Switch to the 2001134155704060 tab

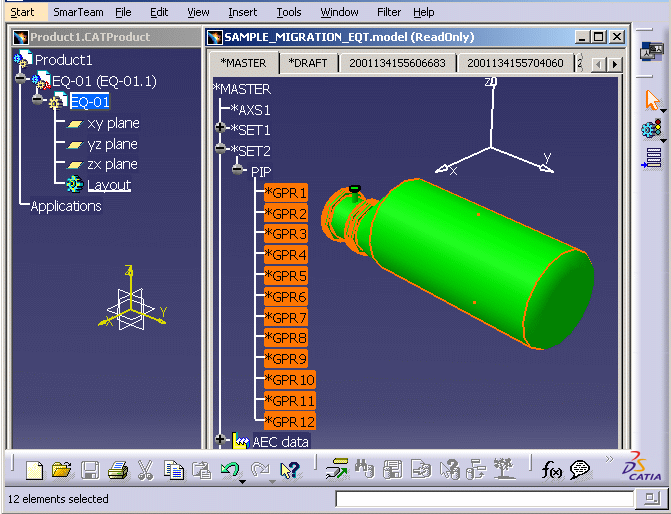515,63
